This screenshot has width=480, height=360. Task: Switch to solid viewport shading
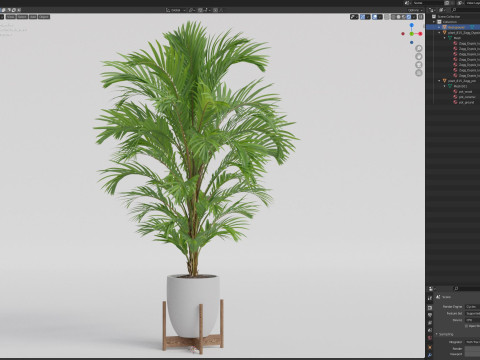(398, 17)
